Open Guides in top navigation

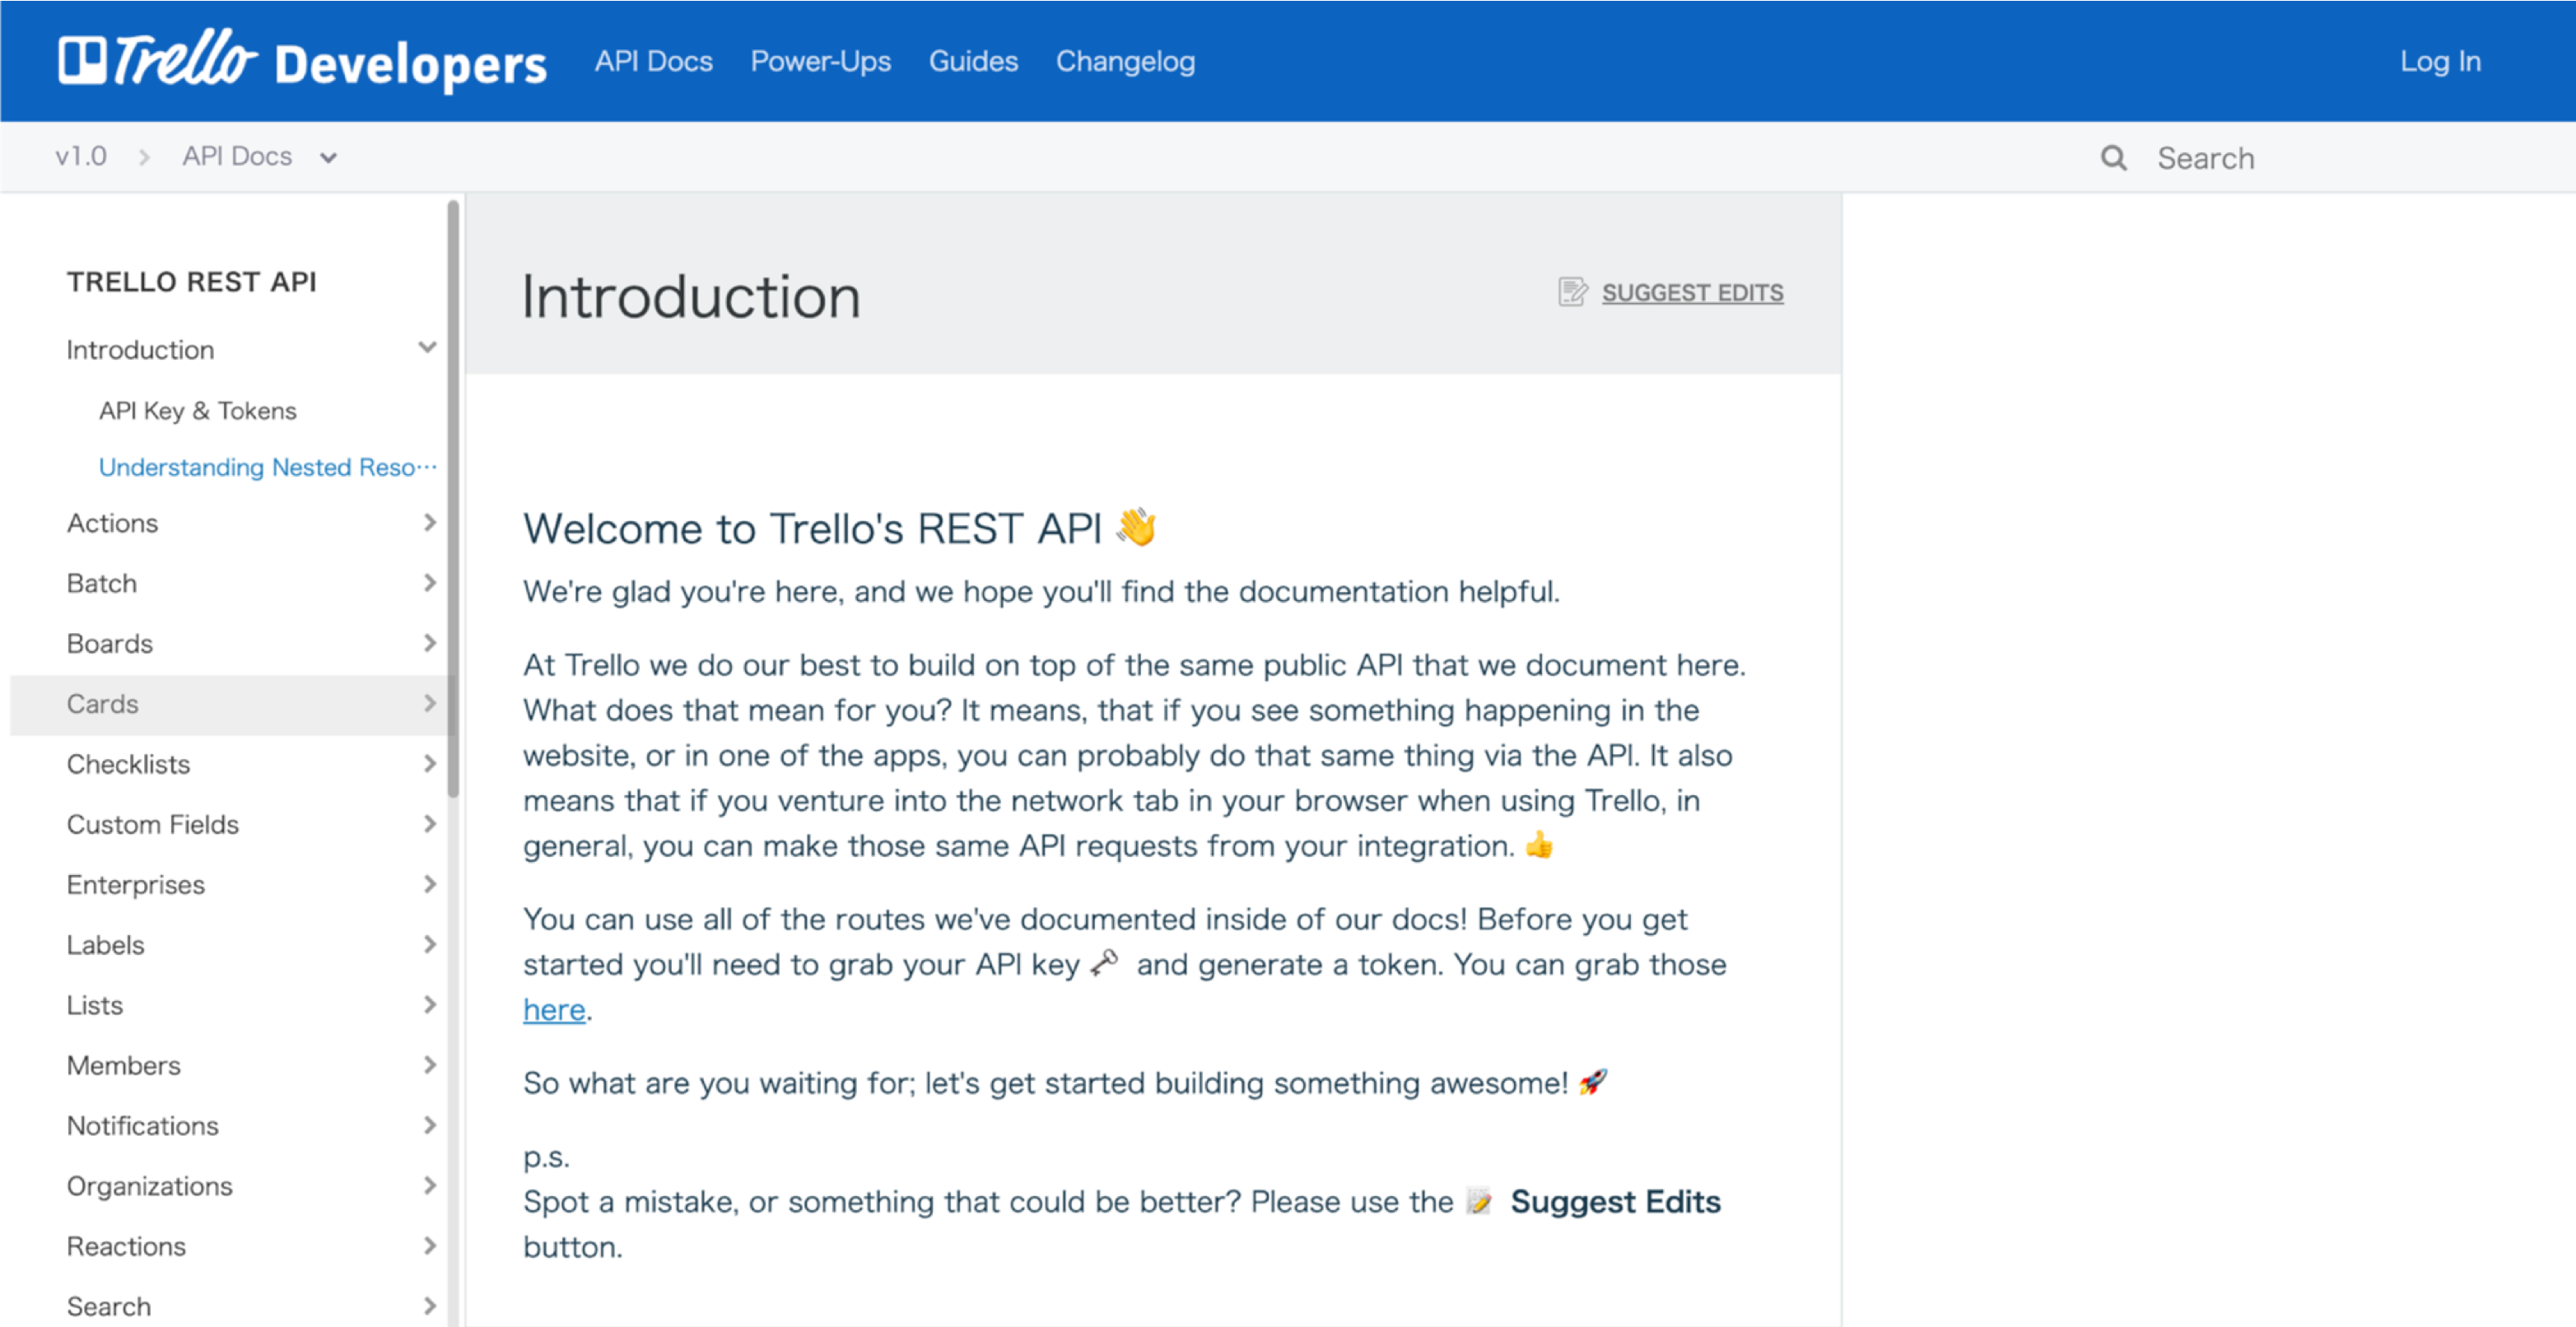(972, 61)
